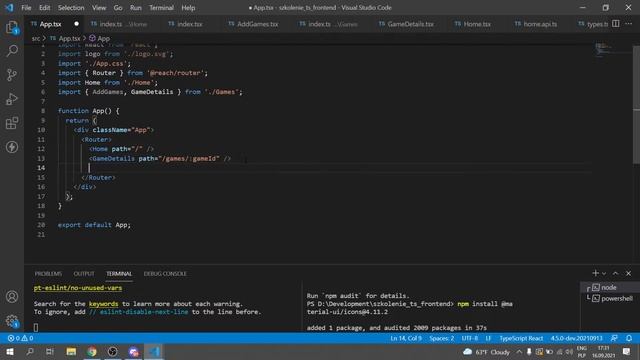Open the Help menu

tap(188, 8)
